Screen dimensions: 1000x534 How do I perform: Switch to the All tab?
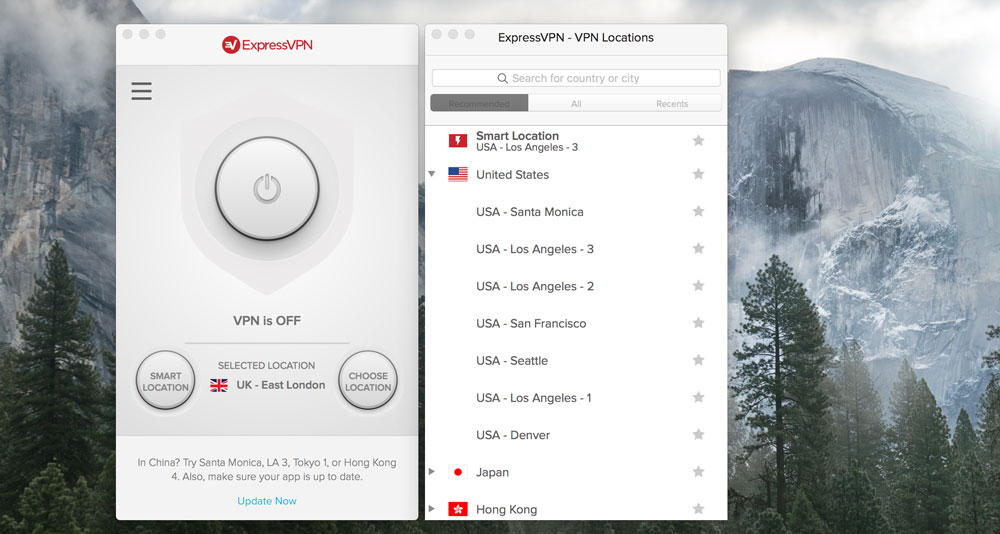(576, 103)
